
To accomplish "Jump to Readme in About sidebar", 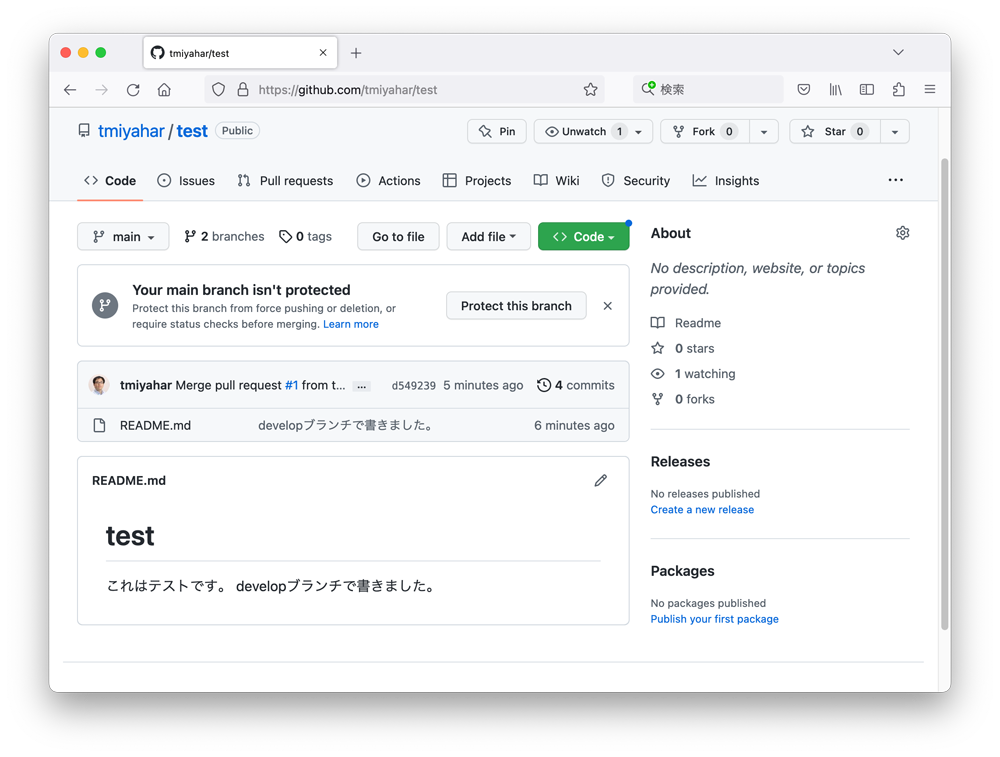I will pos(686,323).
